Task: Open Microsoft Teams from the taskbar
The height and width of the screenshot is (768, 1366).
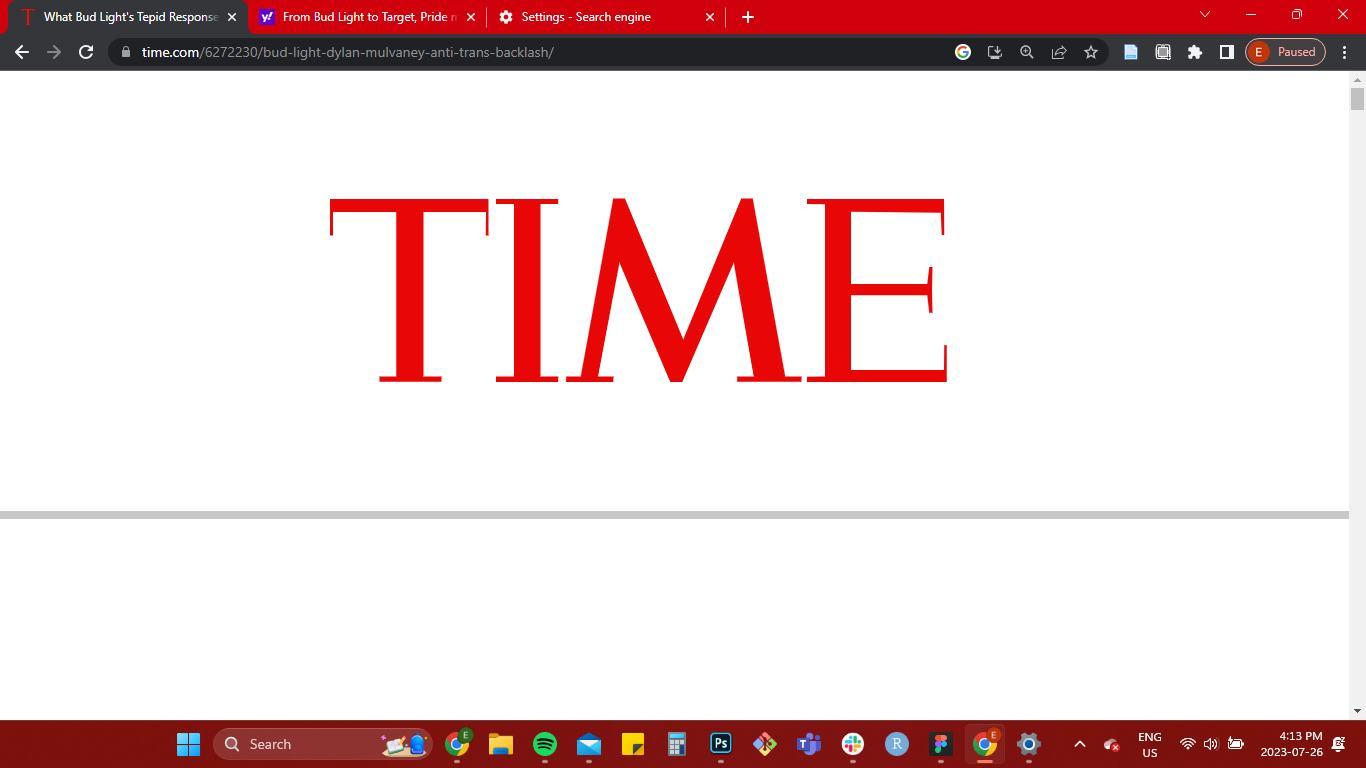Action: pos(809,744)
